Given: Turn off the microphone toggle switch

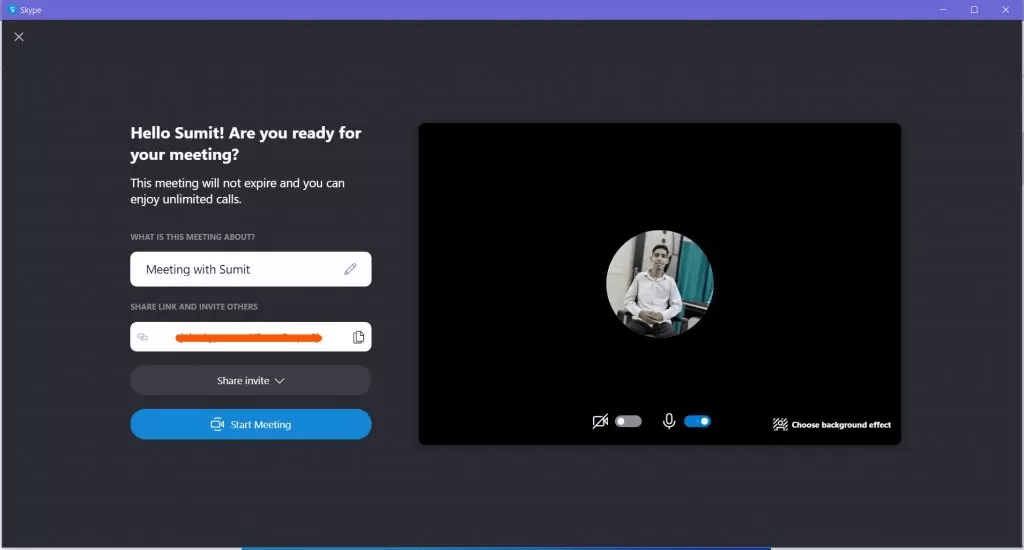Looking at the screenshot, I should [697, 422].
